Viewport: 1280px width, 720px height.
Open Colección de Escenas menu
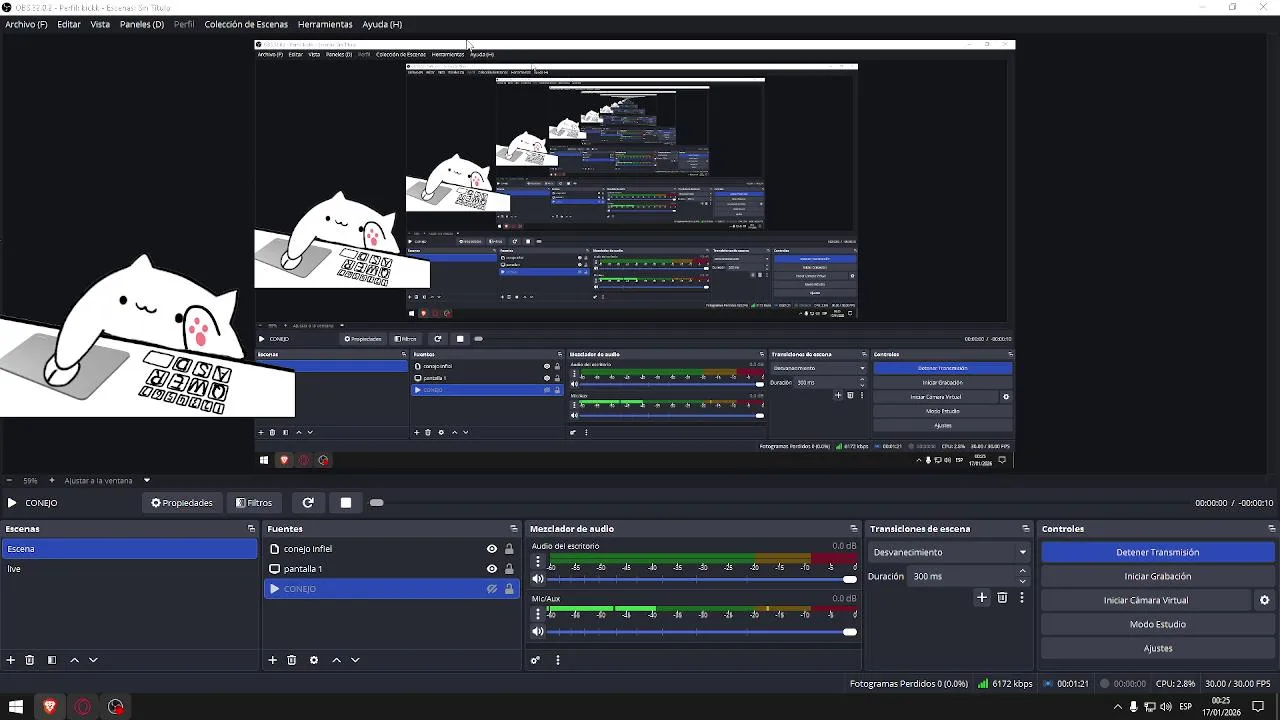point(246,24)
